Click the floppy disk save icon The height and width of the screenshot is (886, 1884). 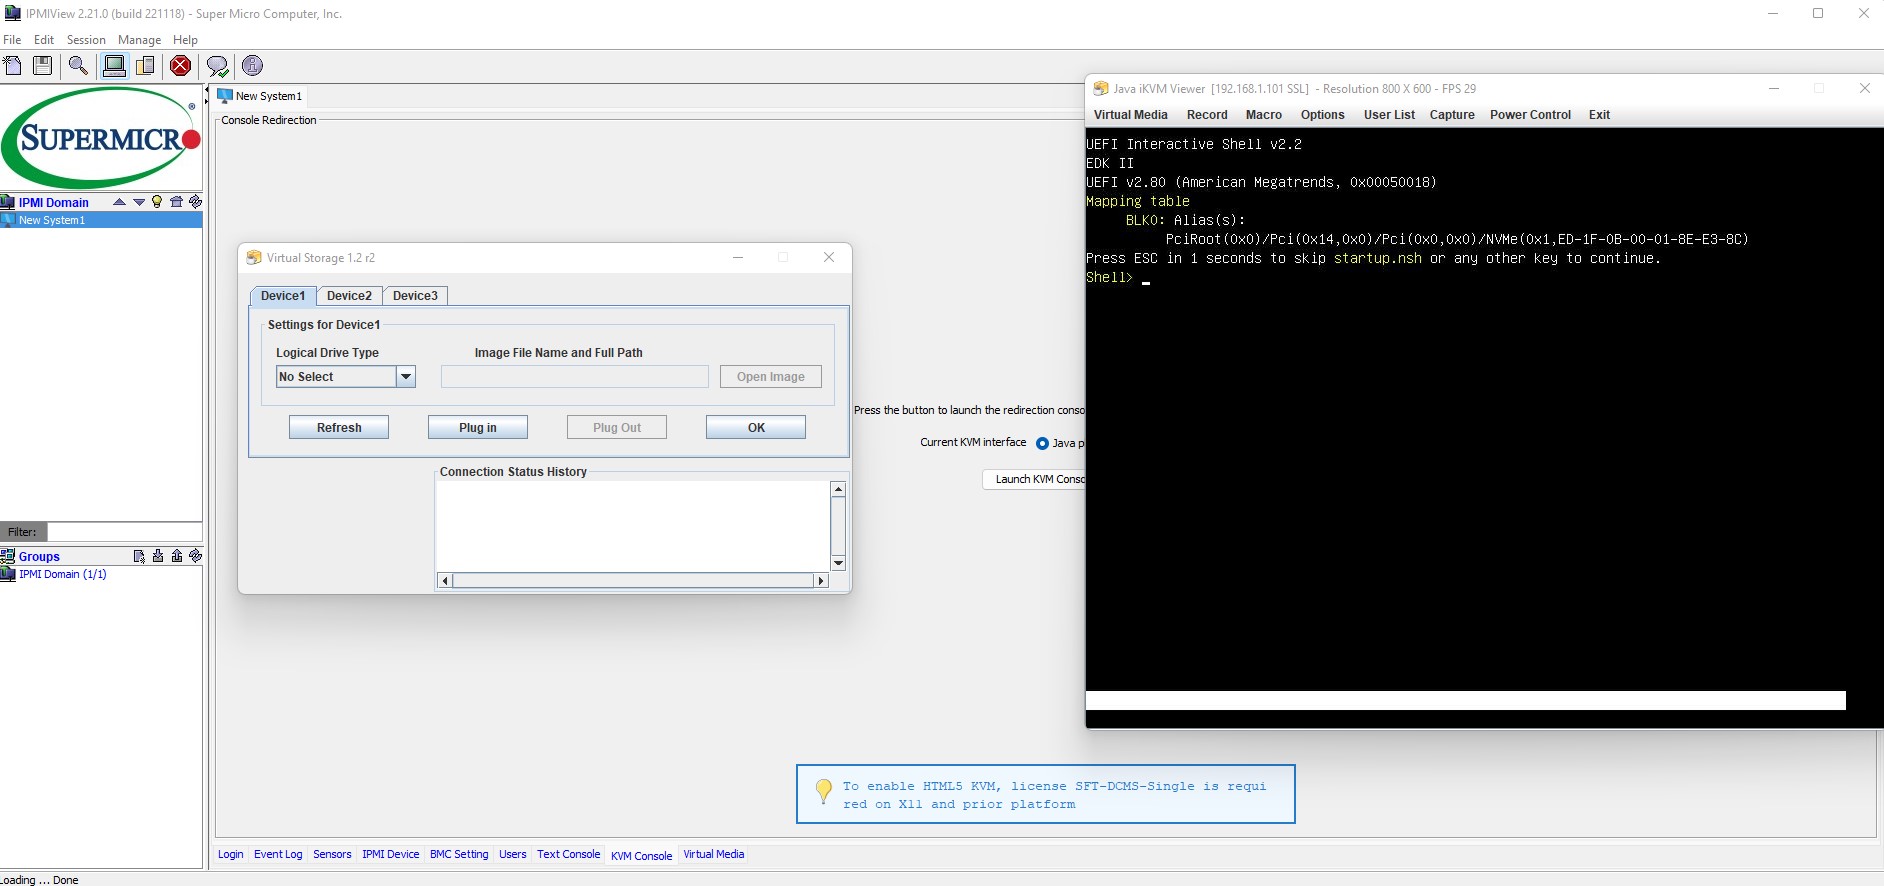pyautogui.click(x=43, y=66)
